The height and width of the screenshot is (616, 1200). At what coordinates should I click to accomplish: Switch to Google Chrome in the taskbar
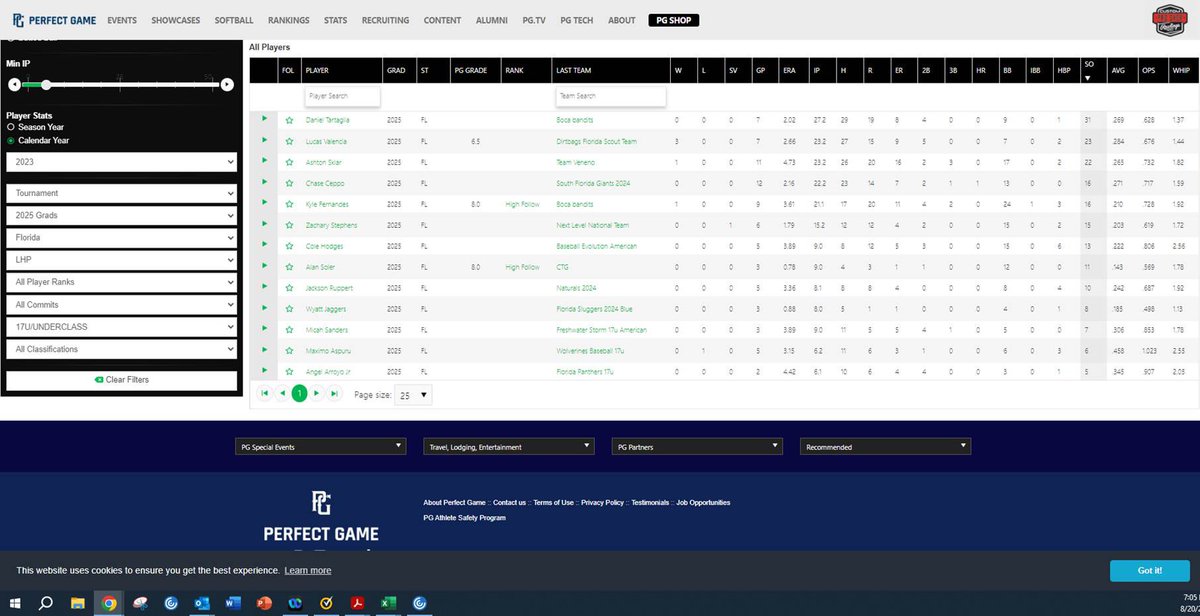(108, 603)
